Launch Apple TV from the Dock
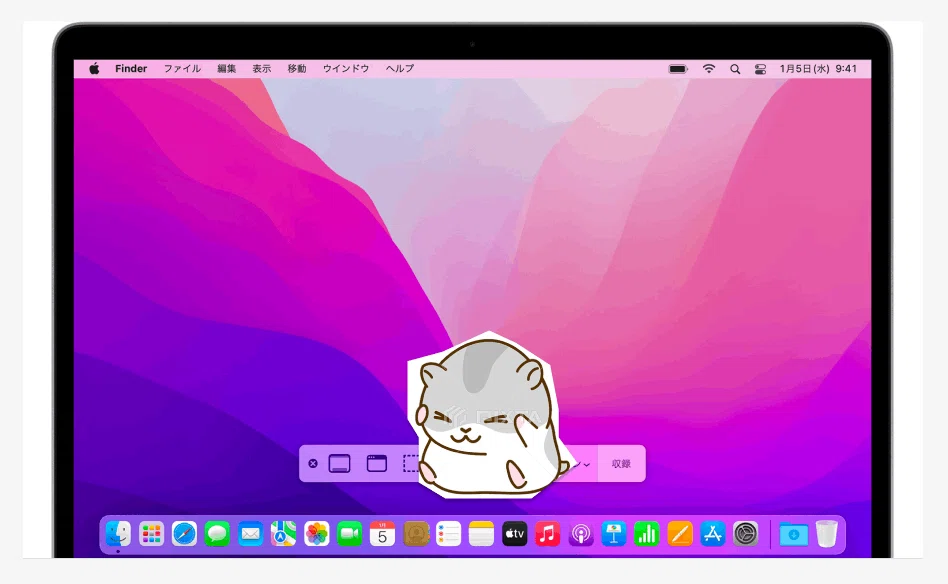 (x=515, y=534)
